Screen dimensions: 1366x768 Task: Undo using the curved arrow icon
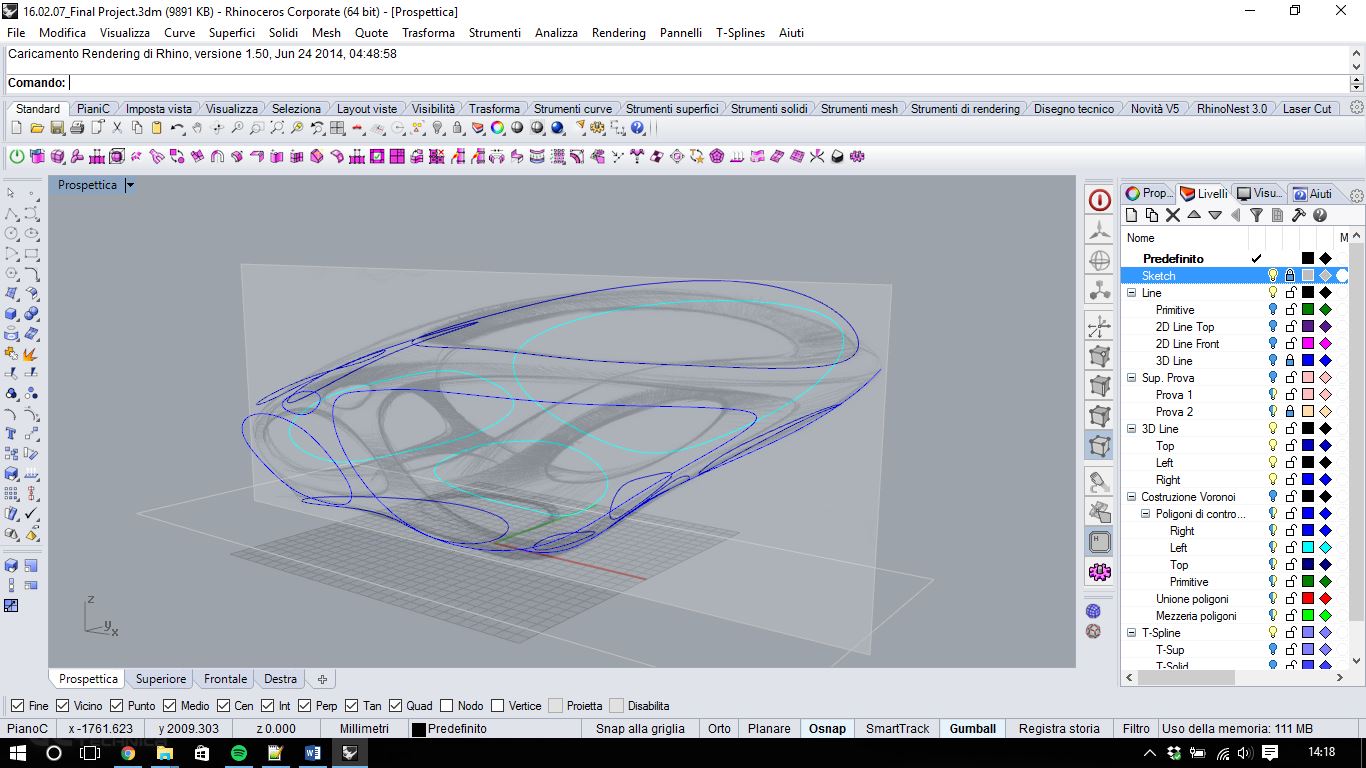tap(177, 128)
